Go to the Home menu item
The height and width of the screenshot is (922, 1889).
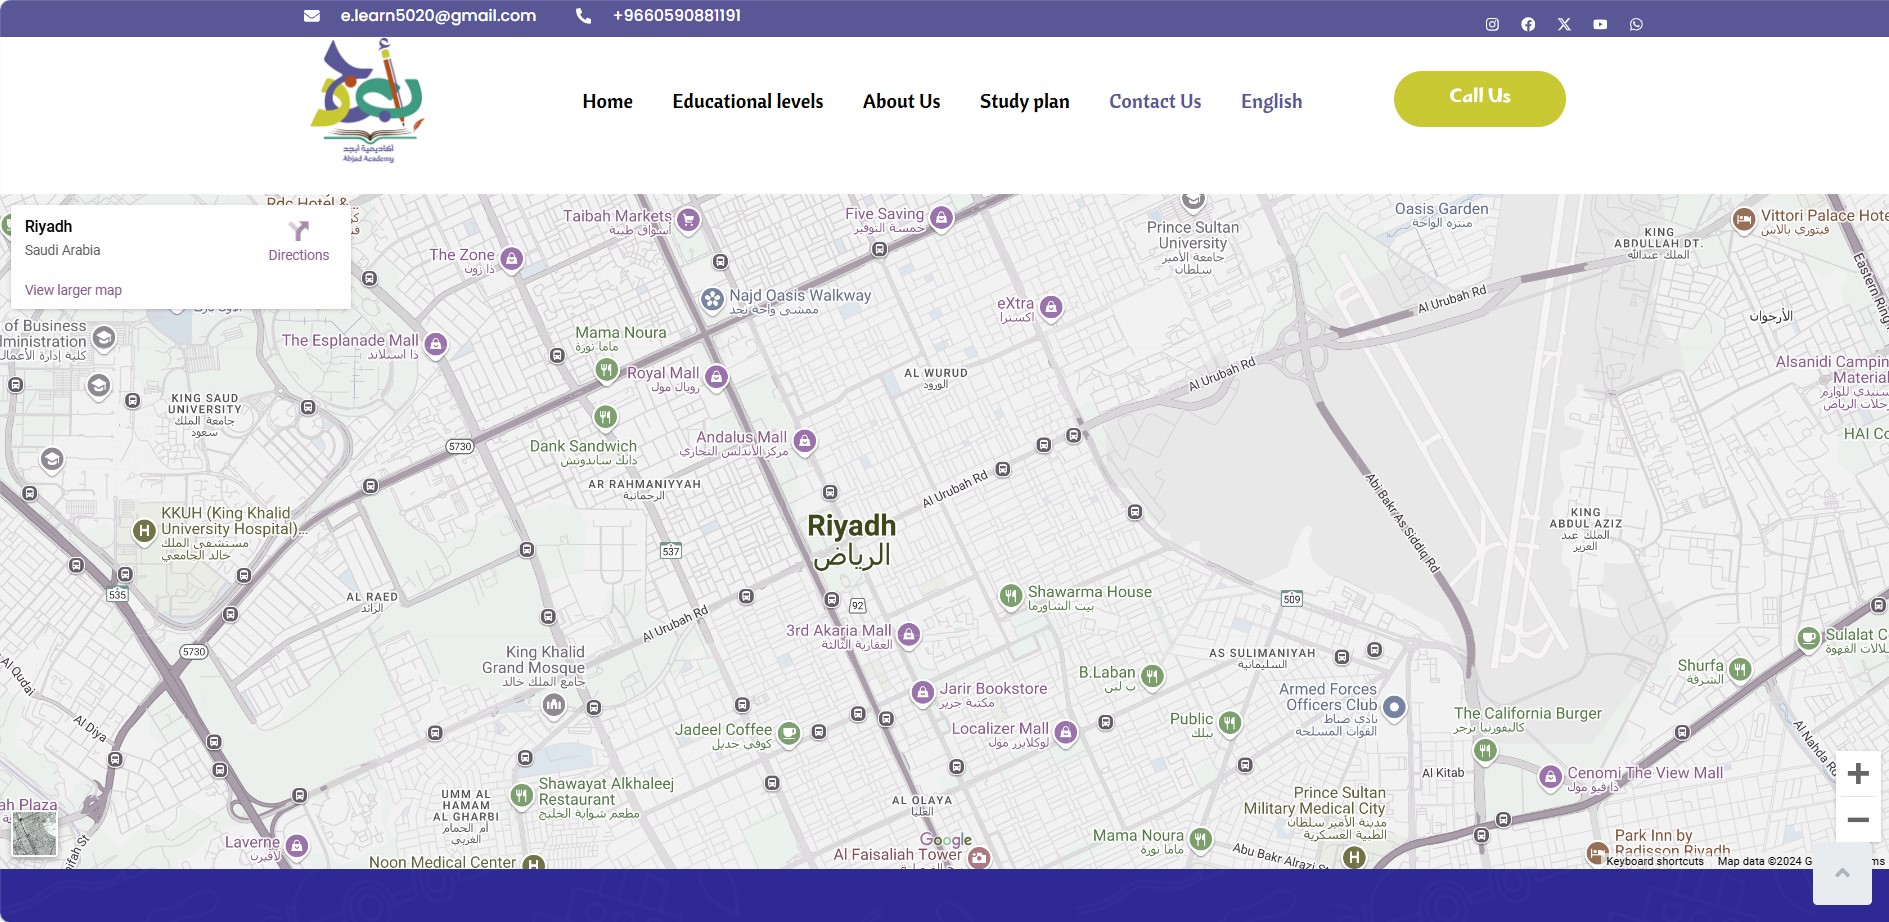point(607,101)
